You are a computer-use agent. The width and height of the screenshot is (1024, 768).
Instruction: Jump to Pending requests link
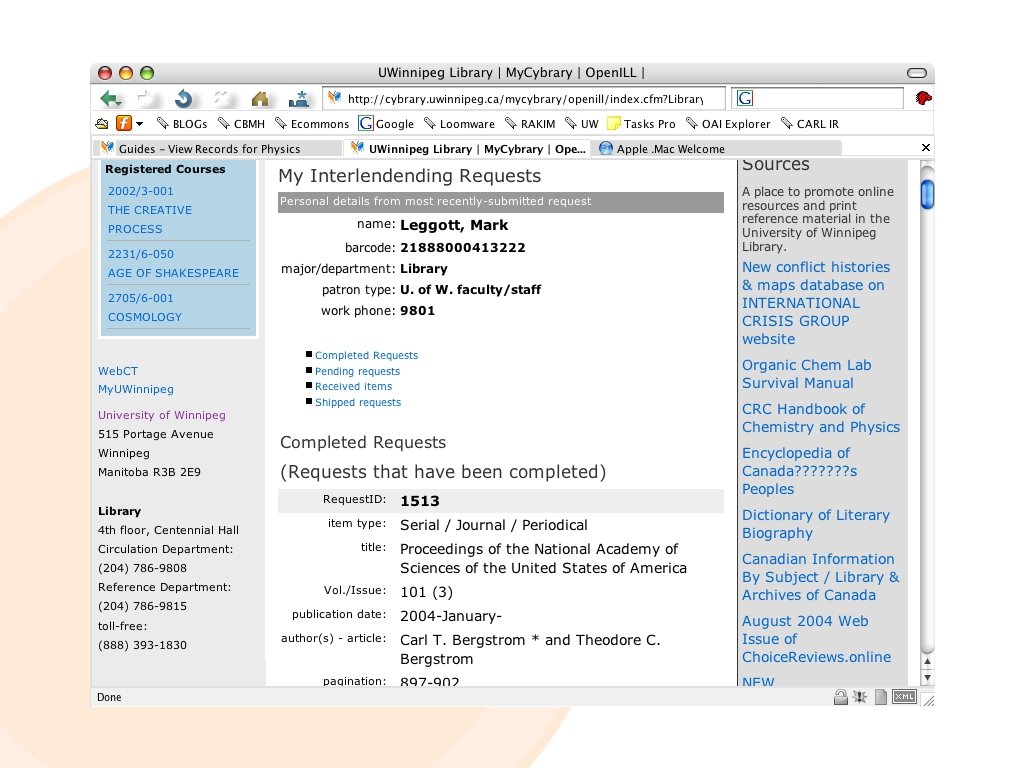click(357, 371)
